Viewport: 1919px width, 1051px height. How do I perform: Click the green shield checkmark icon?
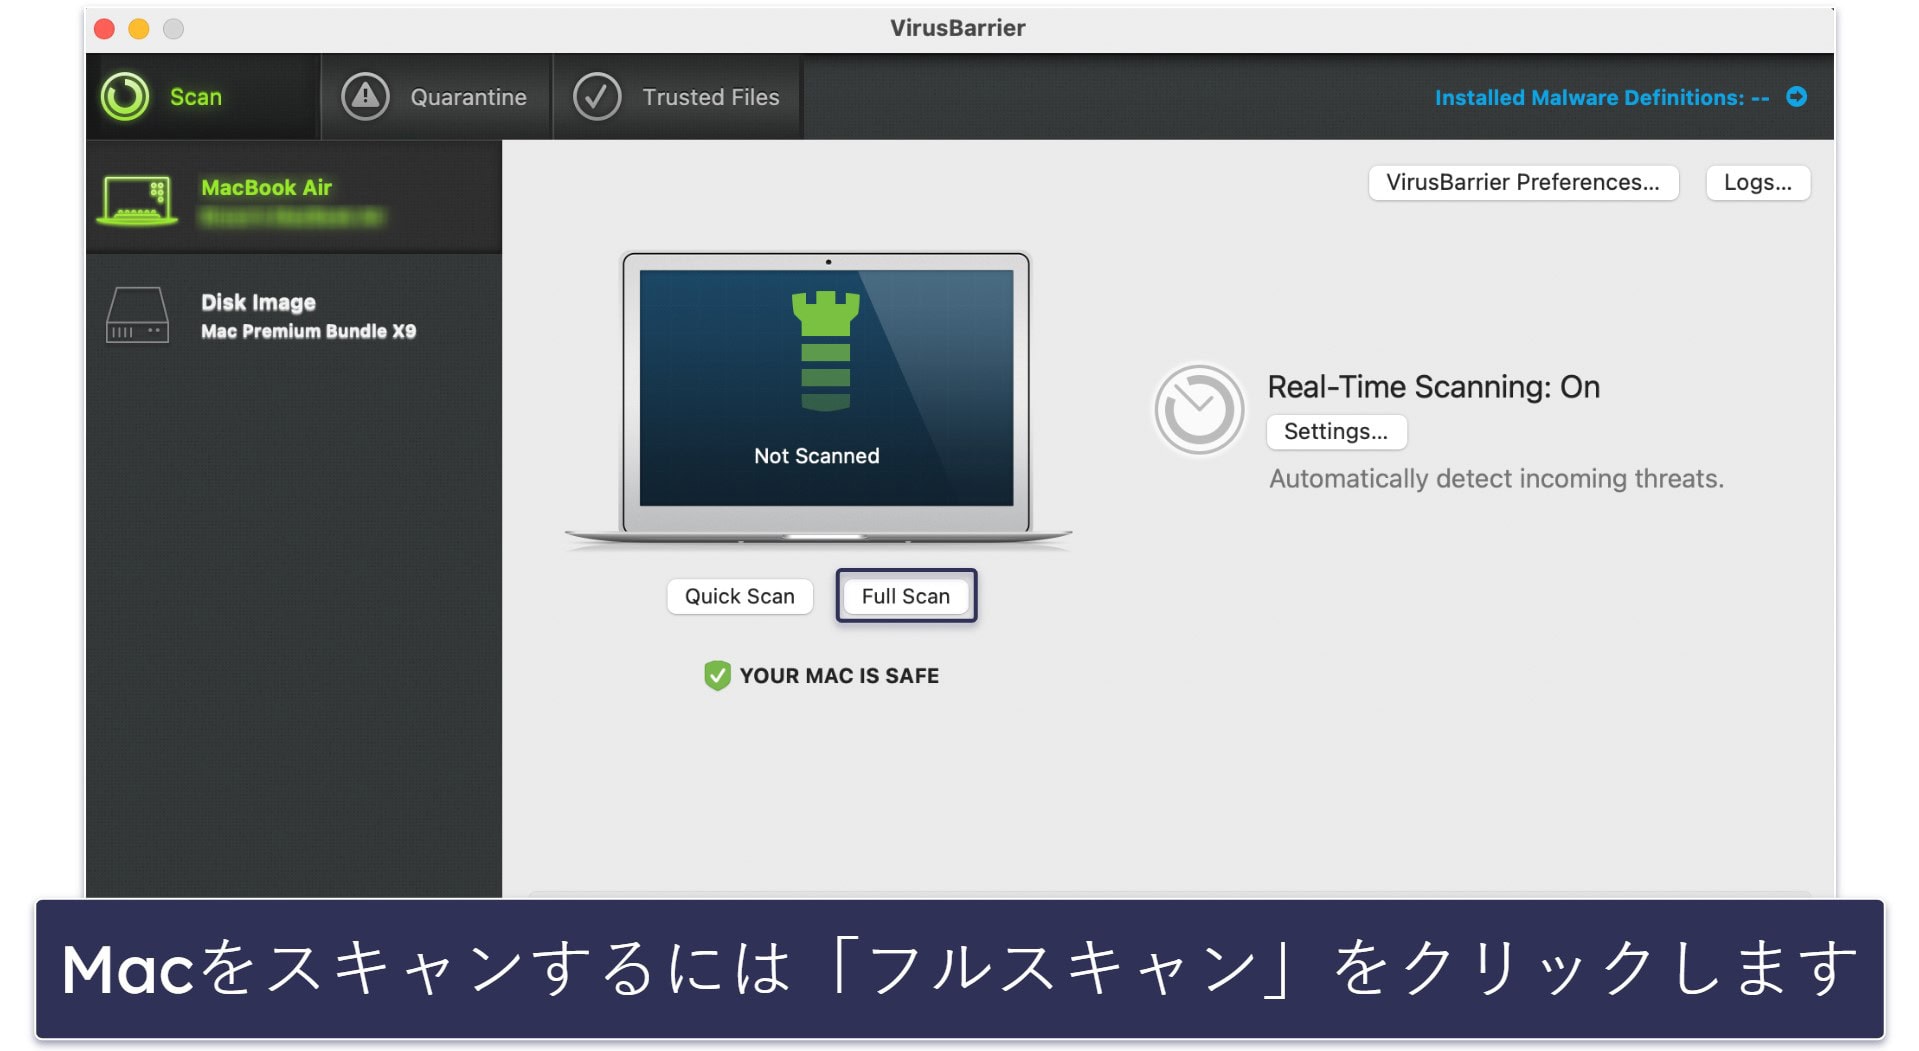tap(717, 676)
